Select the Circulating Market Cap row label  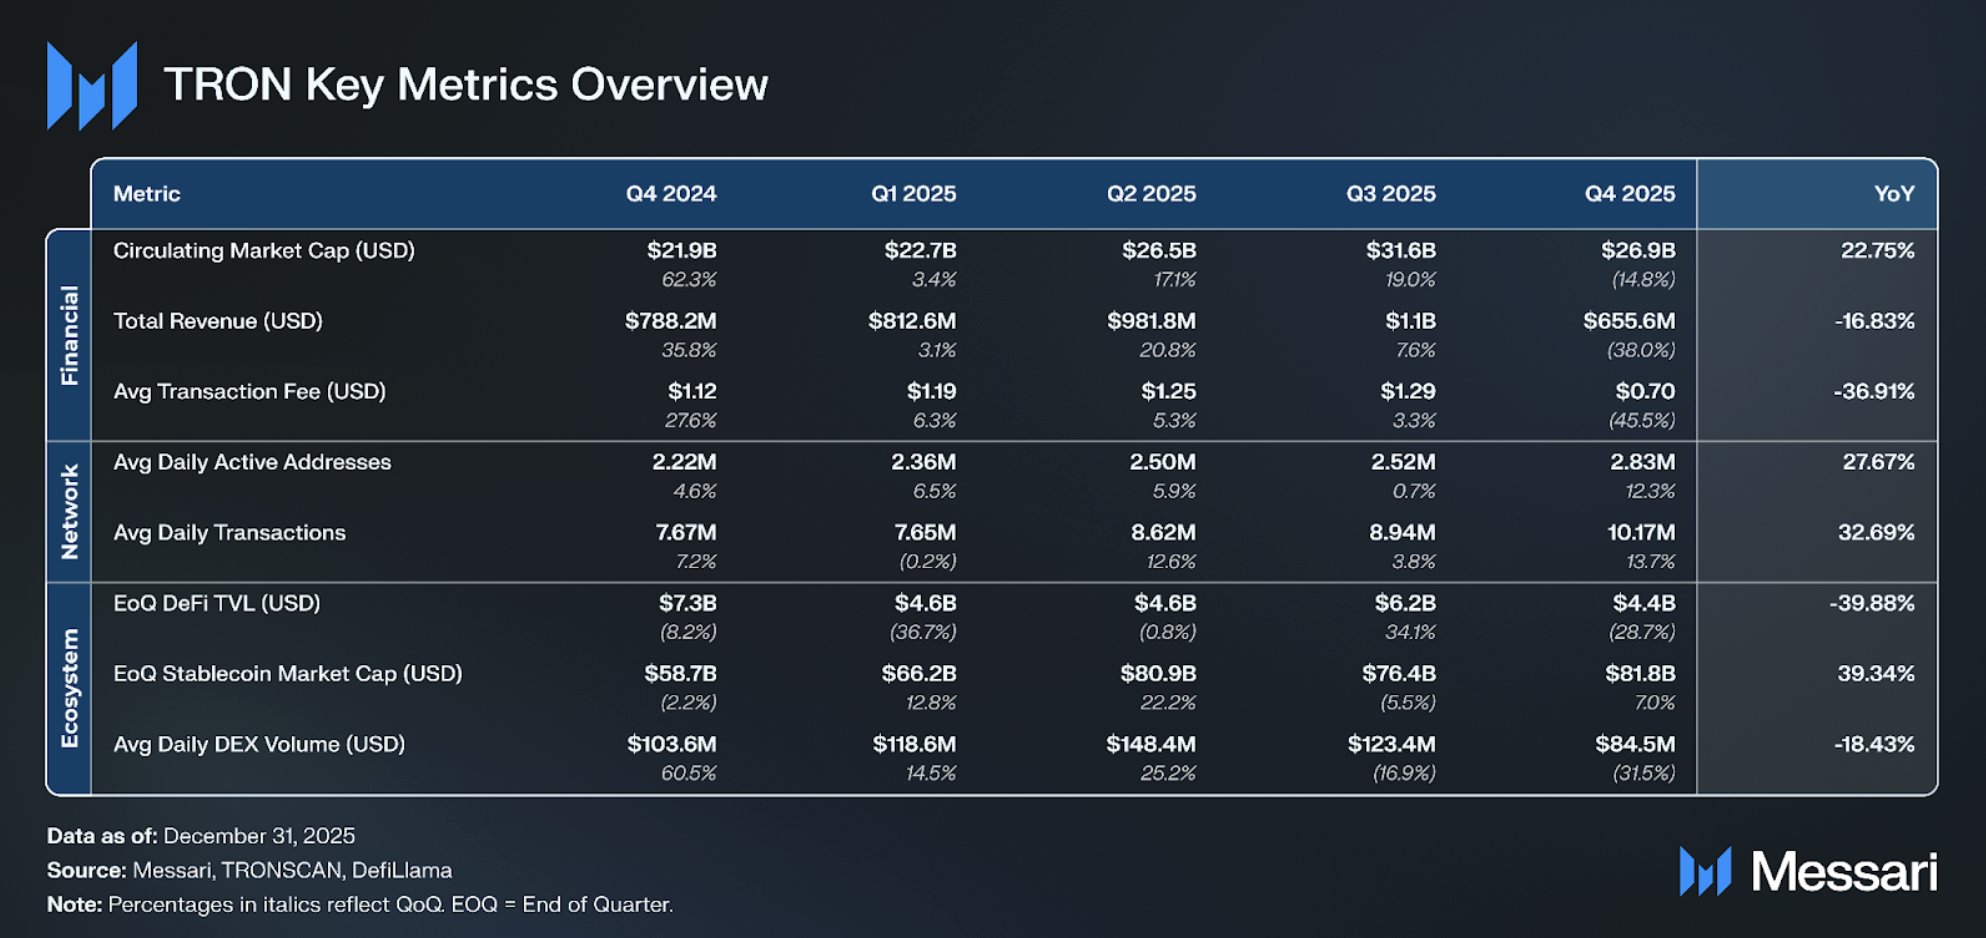[263, 251]
